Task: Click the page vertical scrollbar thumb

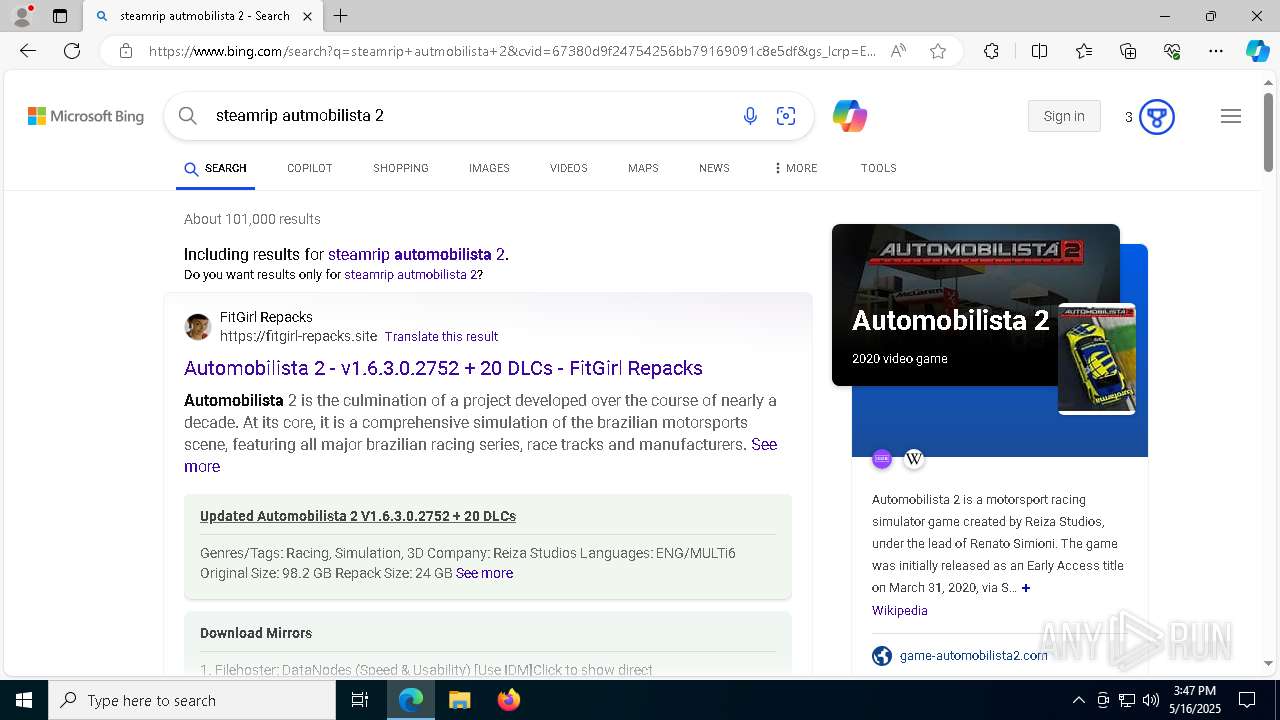Action: point(1268,132)
